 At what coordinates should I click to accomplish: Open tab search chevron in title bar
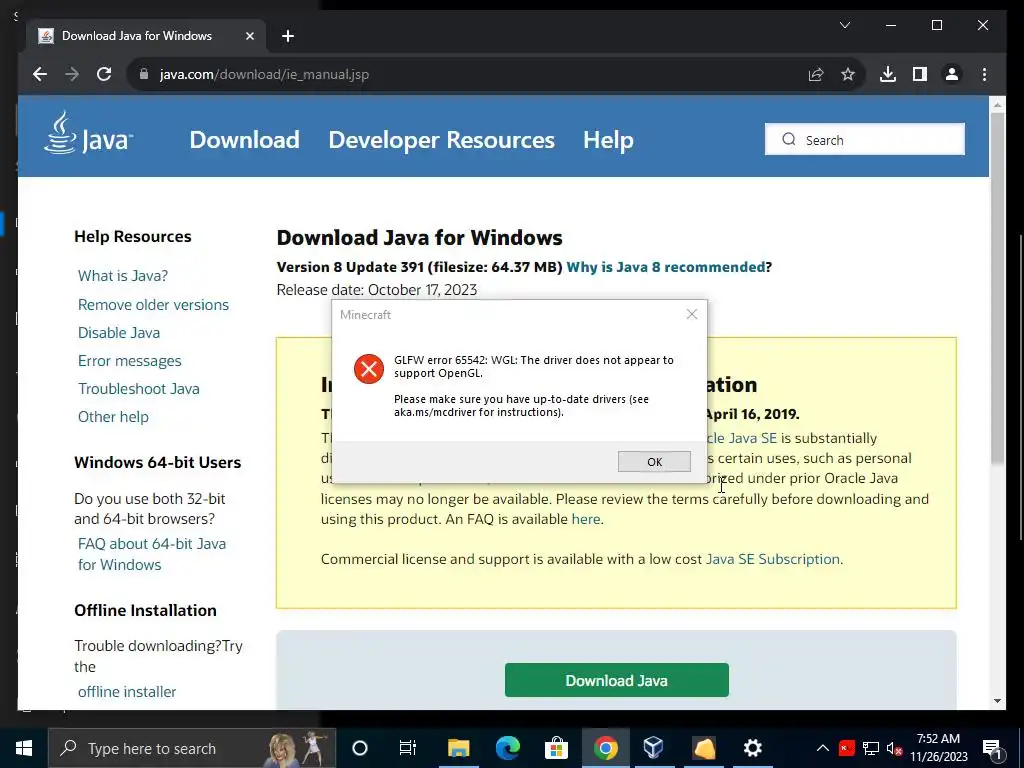[x=844, y=25]
